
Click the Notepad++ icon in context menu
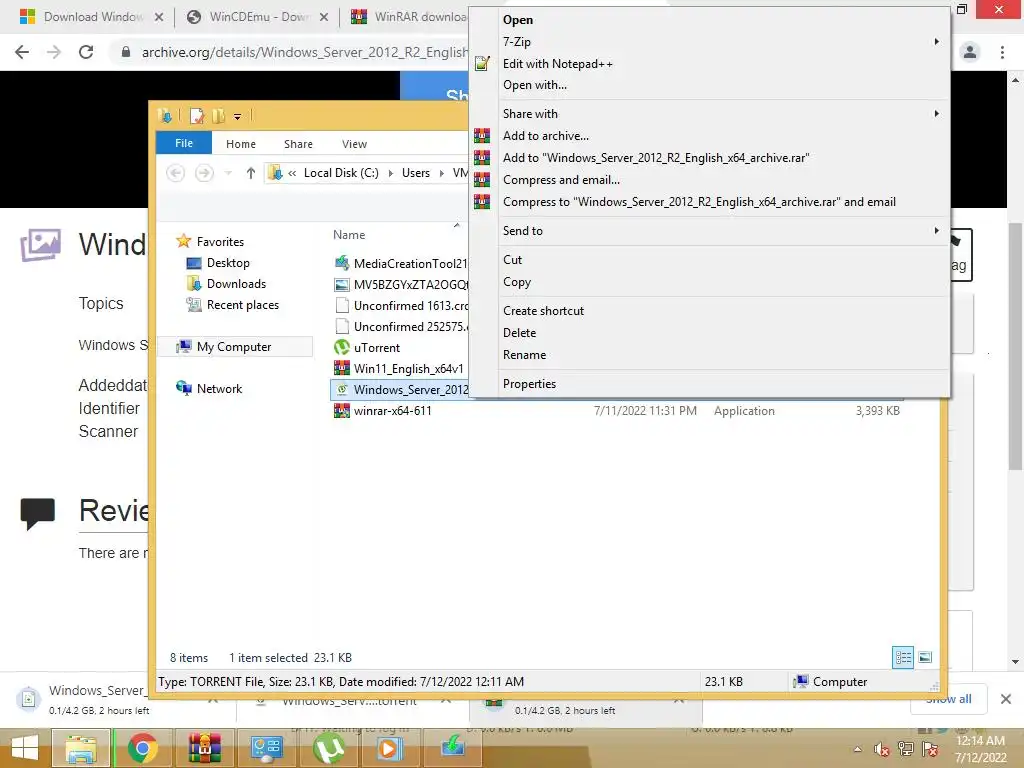(x=482, y=63)
